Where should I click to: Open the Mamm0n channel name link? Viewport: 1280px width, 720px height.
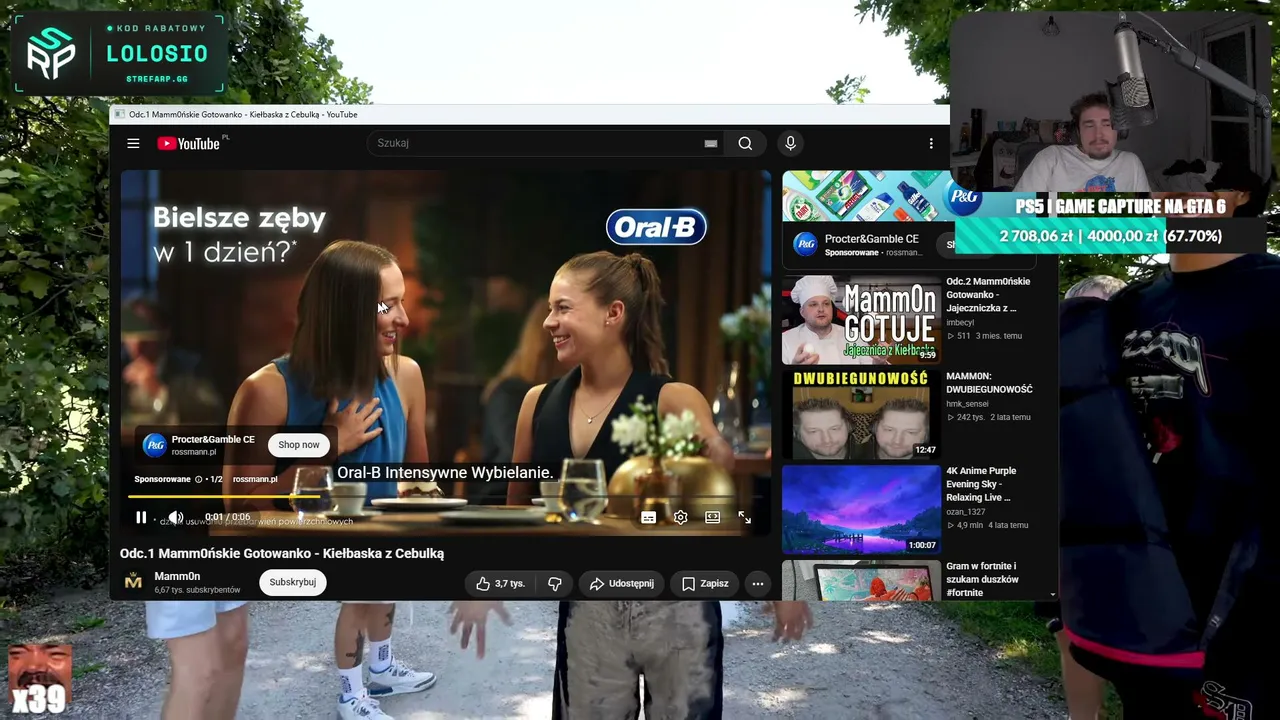177,576
